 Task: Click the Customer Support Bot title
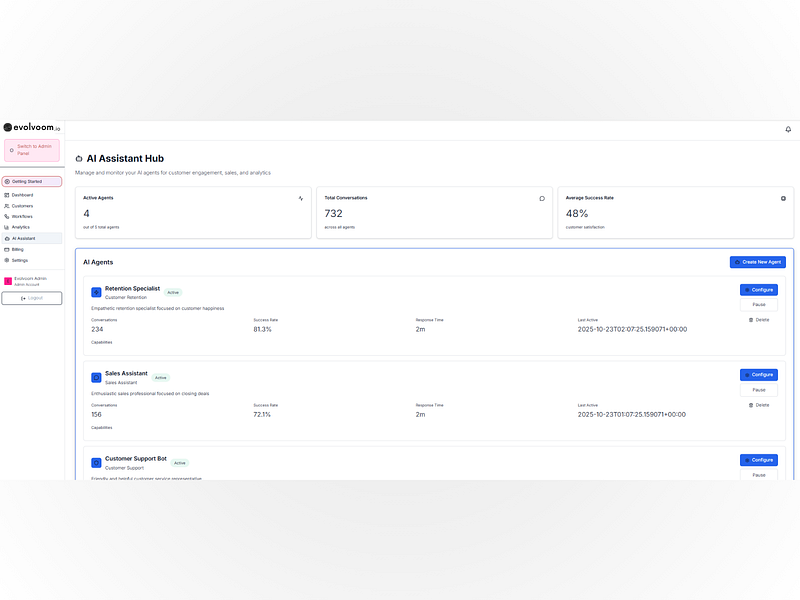[x=136, y=459]
